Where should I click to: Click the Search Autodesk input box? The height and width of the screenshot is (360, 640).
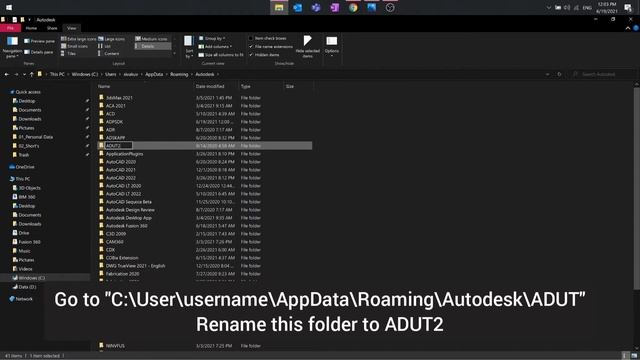point(604,74)
